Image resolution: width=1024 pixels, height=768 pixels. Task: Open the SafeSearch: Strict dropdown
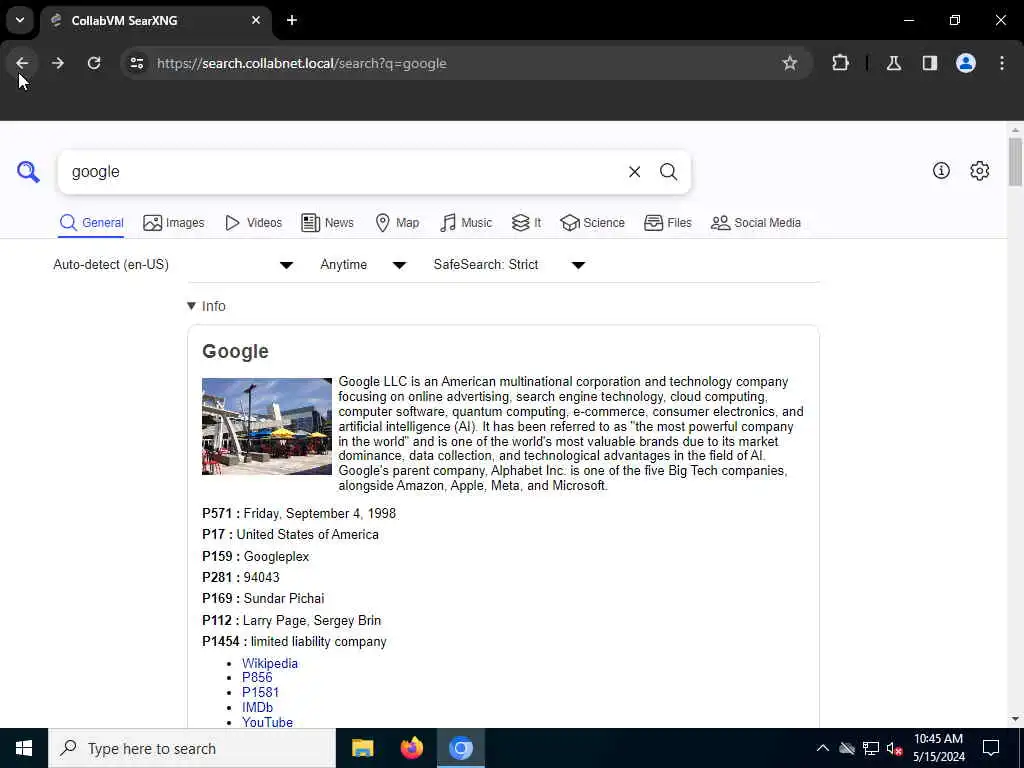click(x=509, y=264)
